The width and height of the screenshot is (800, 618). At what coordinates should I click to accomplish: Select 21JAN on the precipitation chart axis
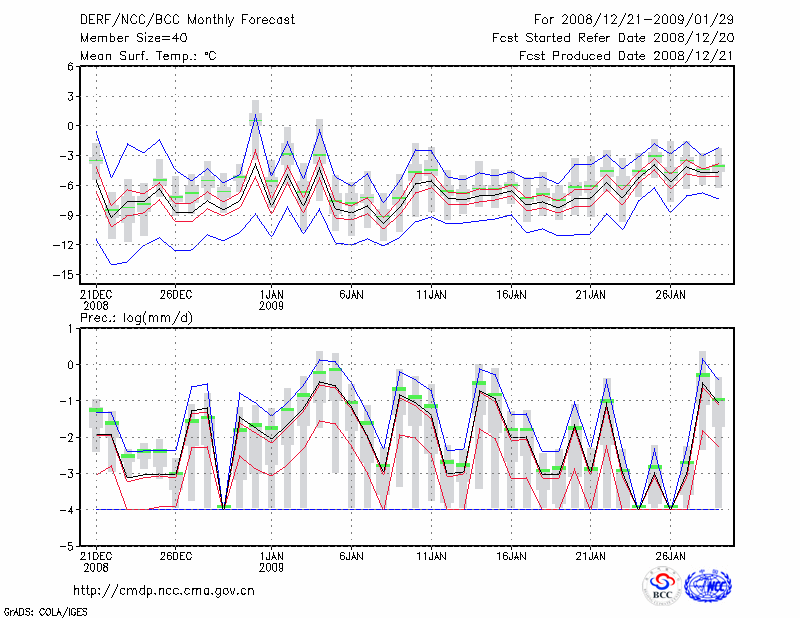point(591,555)
